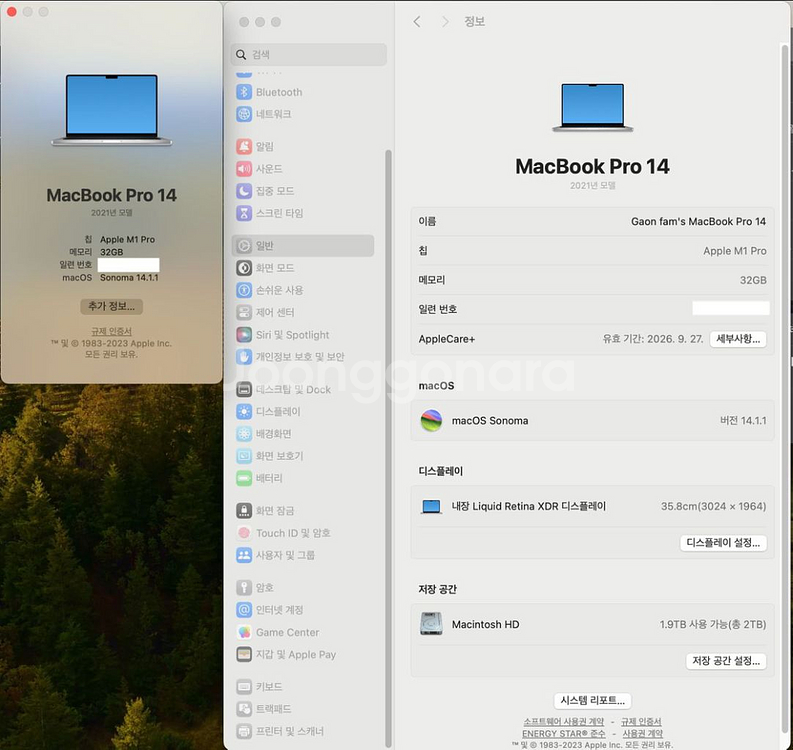Open the 소프트웨어 사용권 계약 link
The image size is (793, 750).
(x=563, y=721)
